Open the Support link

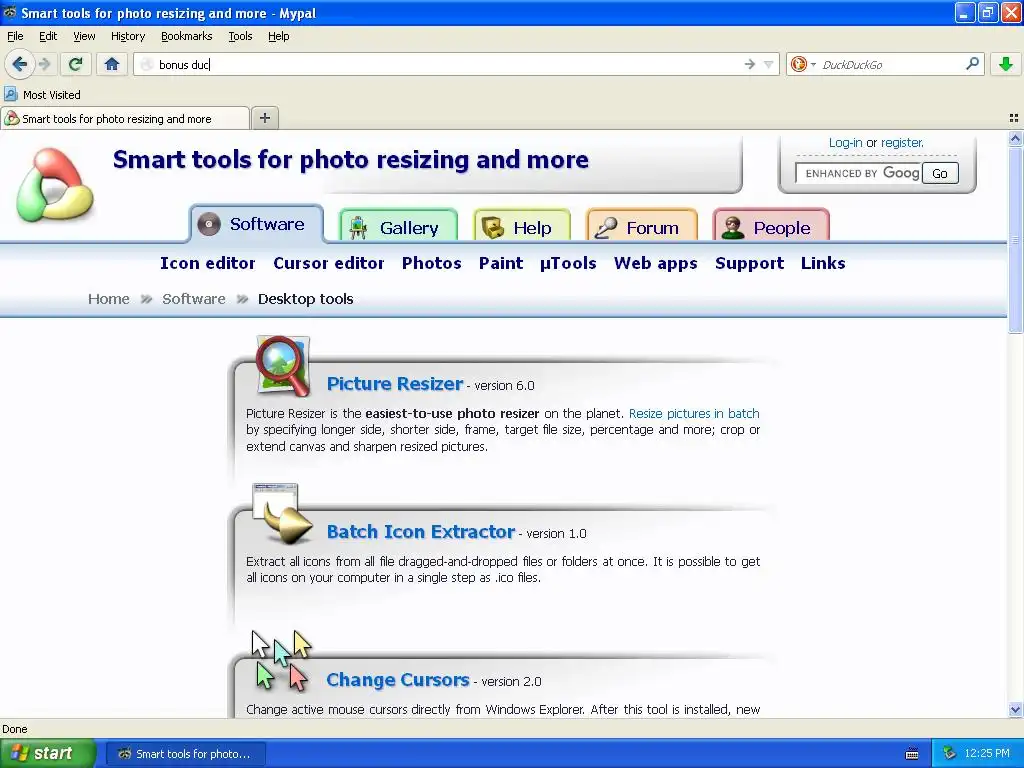[x=749, y=263]
